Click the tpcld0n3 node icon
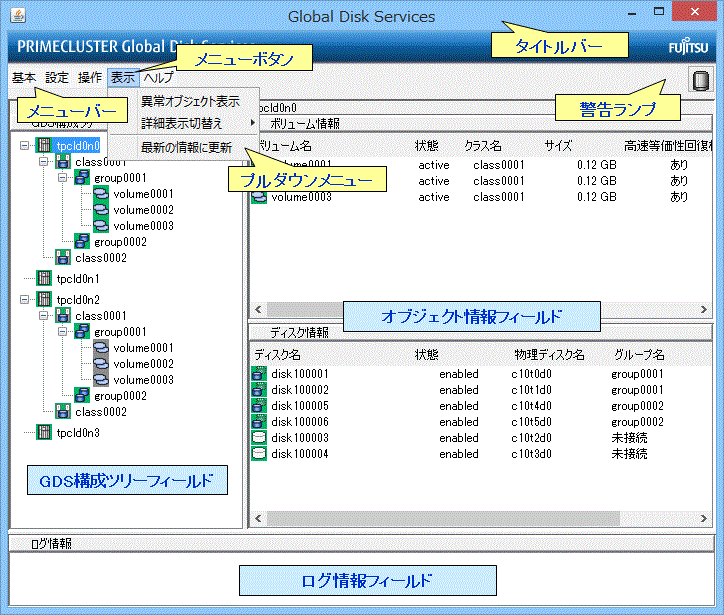This screenshot has width=724, height=615. click(x=44, y=432)
